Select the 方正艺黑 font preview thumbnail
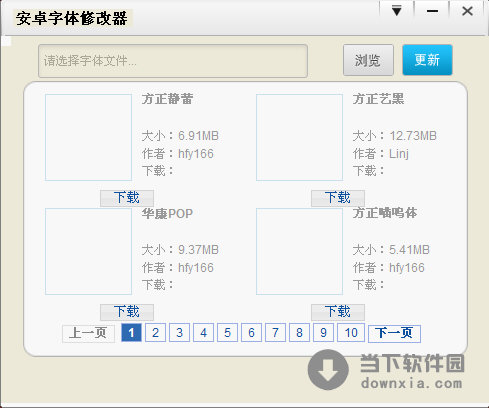The width and height of the screenshot is (489, 408). point(299,137)
